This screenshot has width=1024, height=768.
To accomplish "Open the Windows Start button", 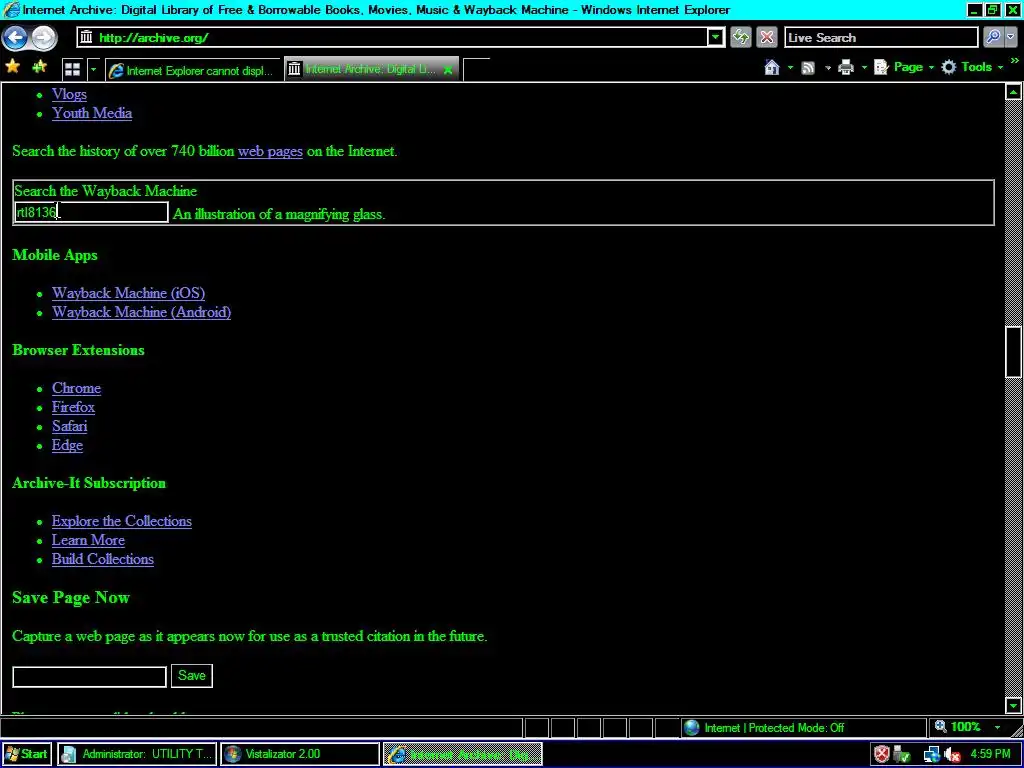I will (x=27, y=754).
